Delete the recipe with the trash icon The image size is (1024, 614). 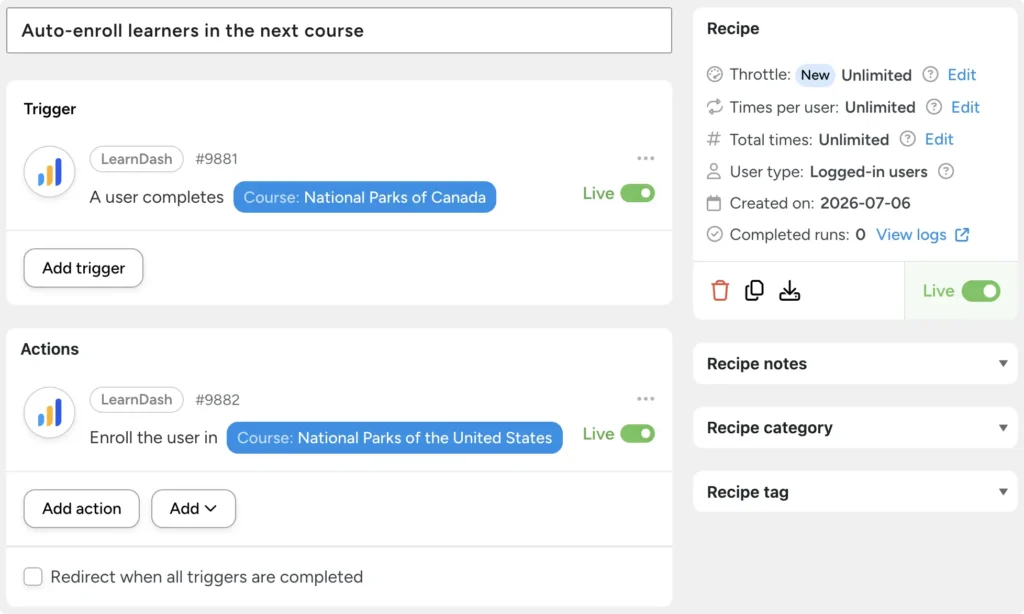pyautogui.click(x=720, y=291)
